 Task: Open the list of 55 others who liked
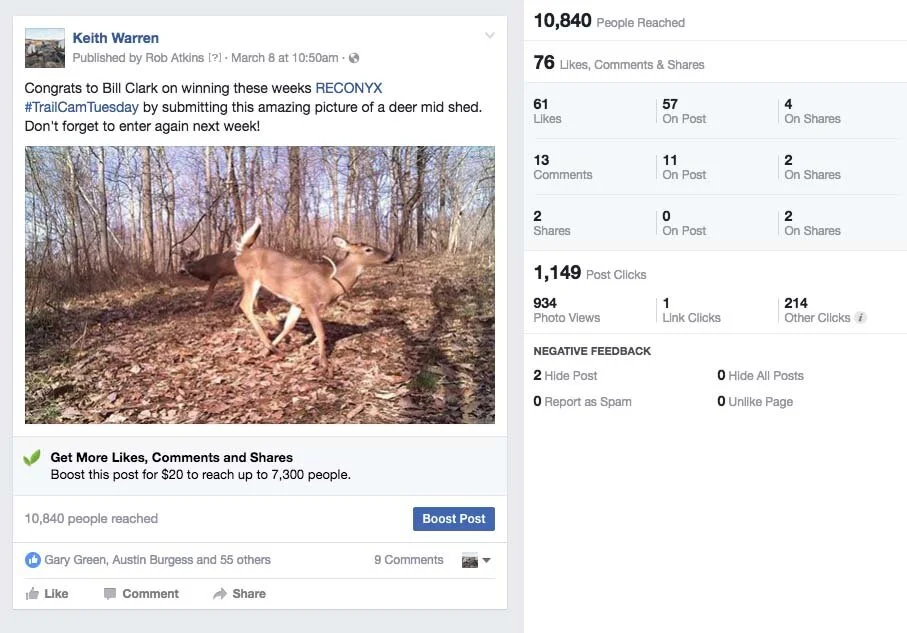point(246,560)
